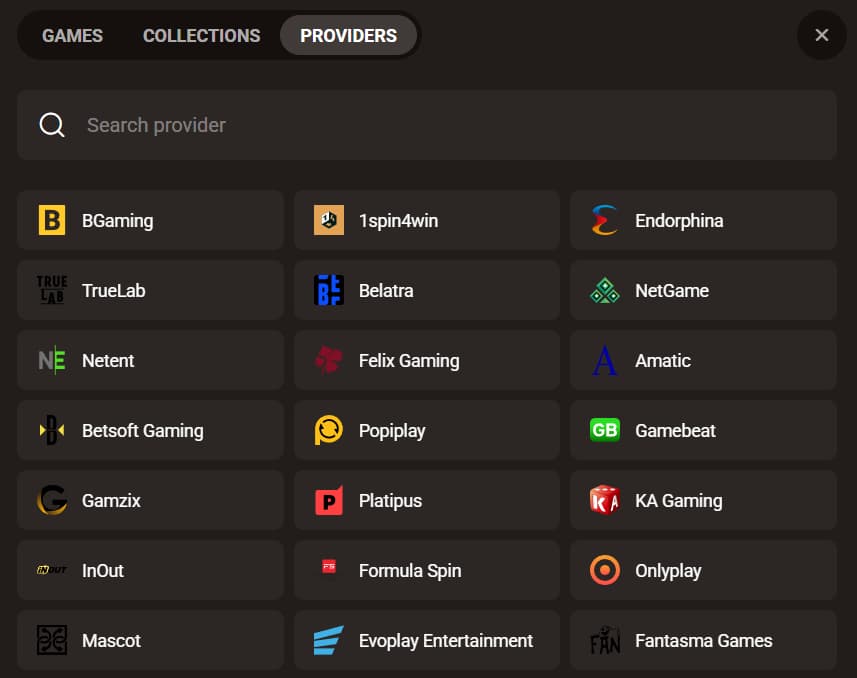The height and width of the screenshot is (678, 857).
Task: Click the KA Gaming dice logo
Action: (x=604, y=500)
